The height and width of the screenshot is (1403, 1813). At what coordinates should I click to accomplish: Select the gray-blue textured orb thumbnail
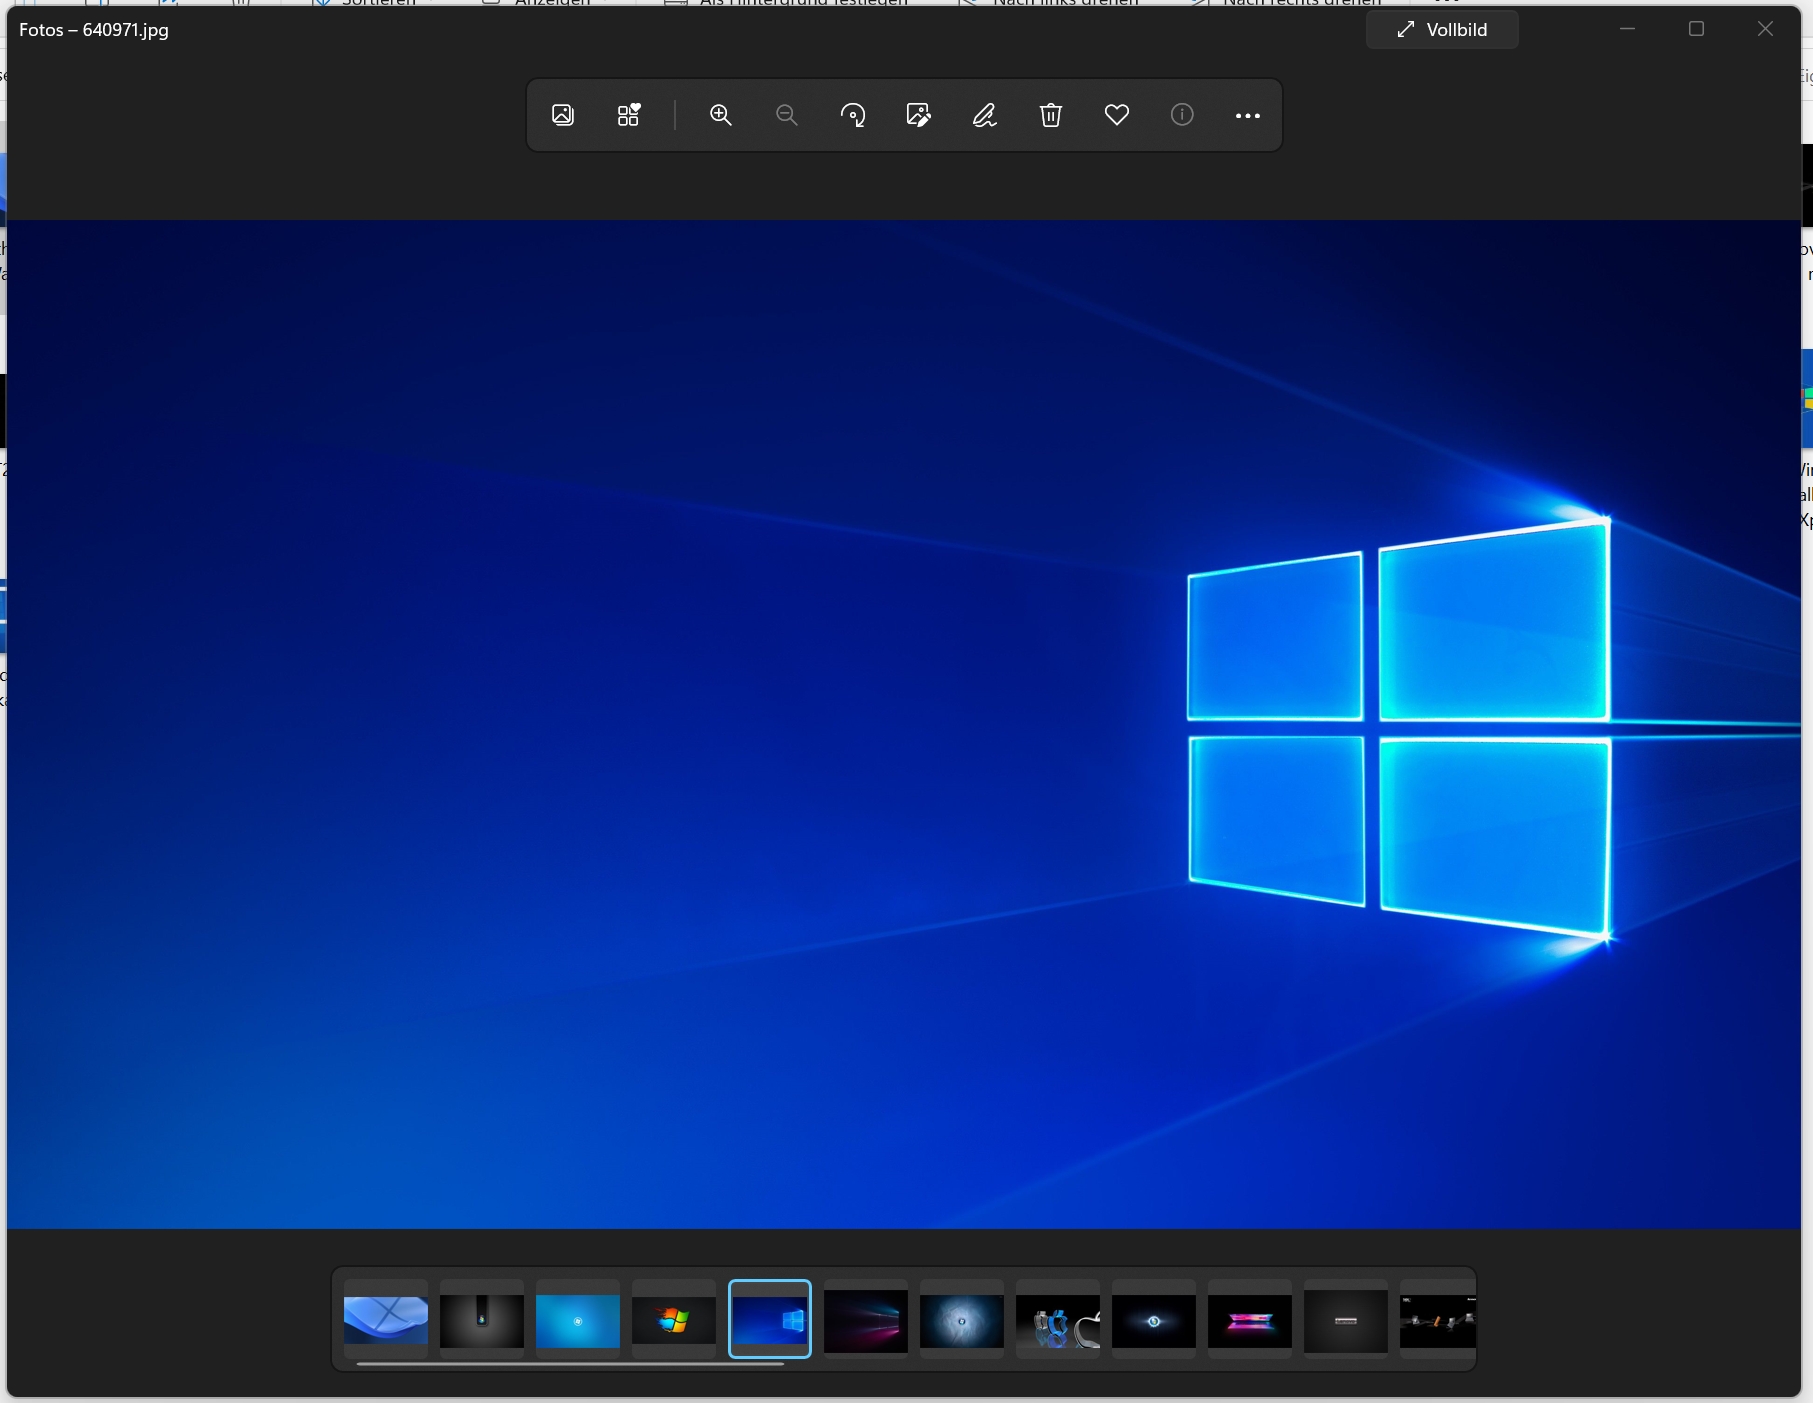(962, 1319)
